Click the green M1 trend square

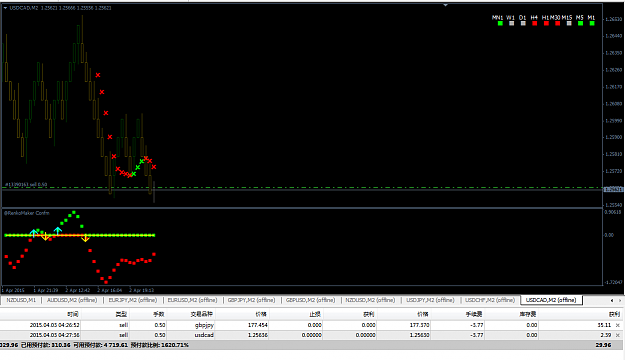pos(592,24)
